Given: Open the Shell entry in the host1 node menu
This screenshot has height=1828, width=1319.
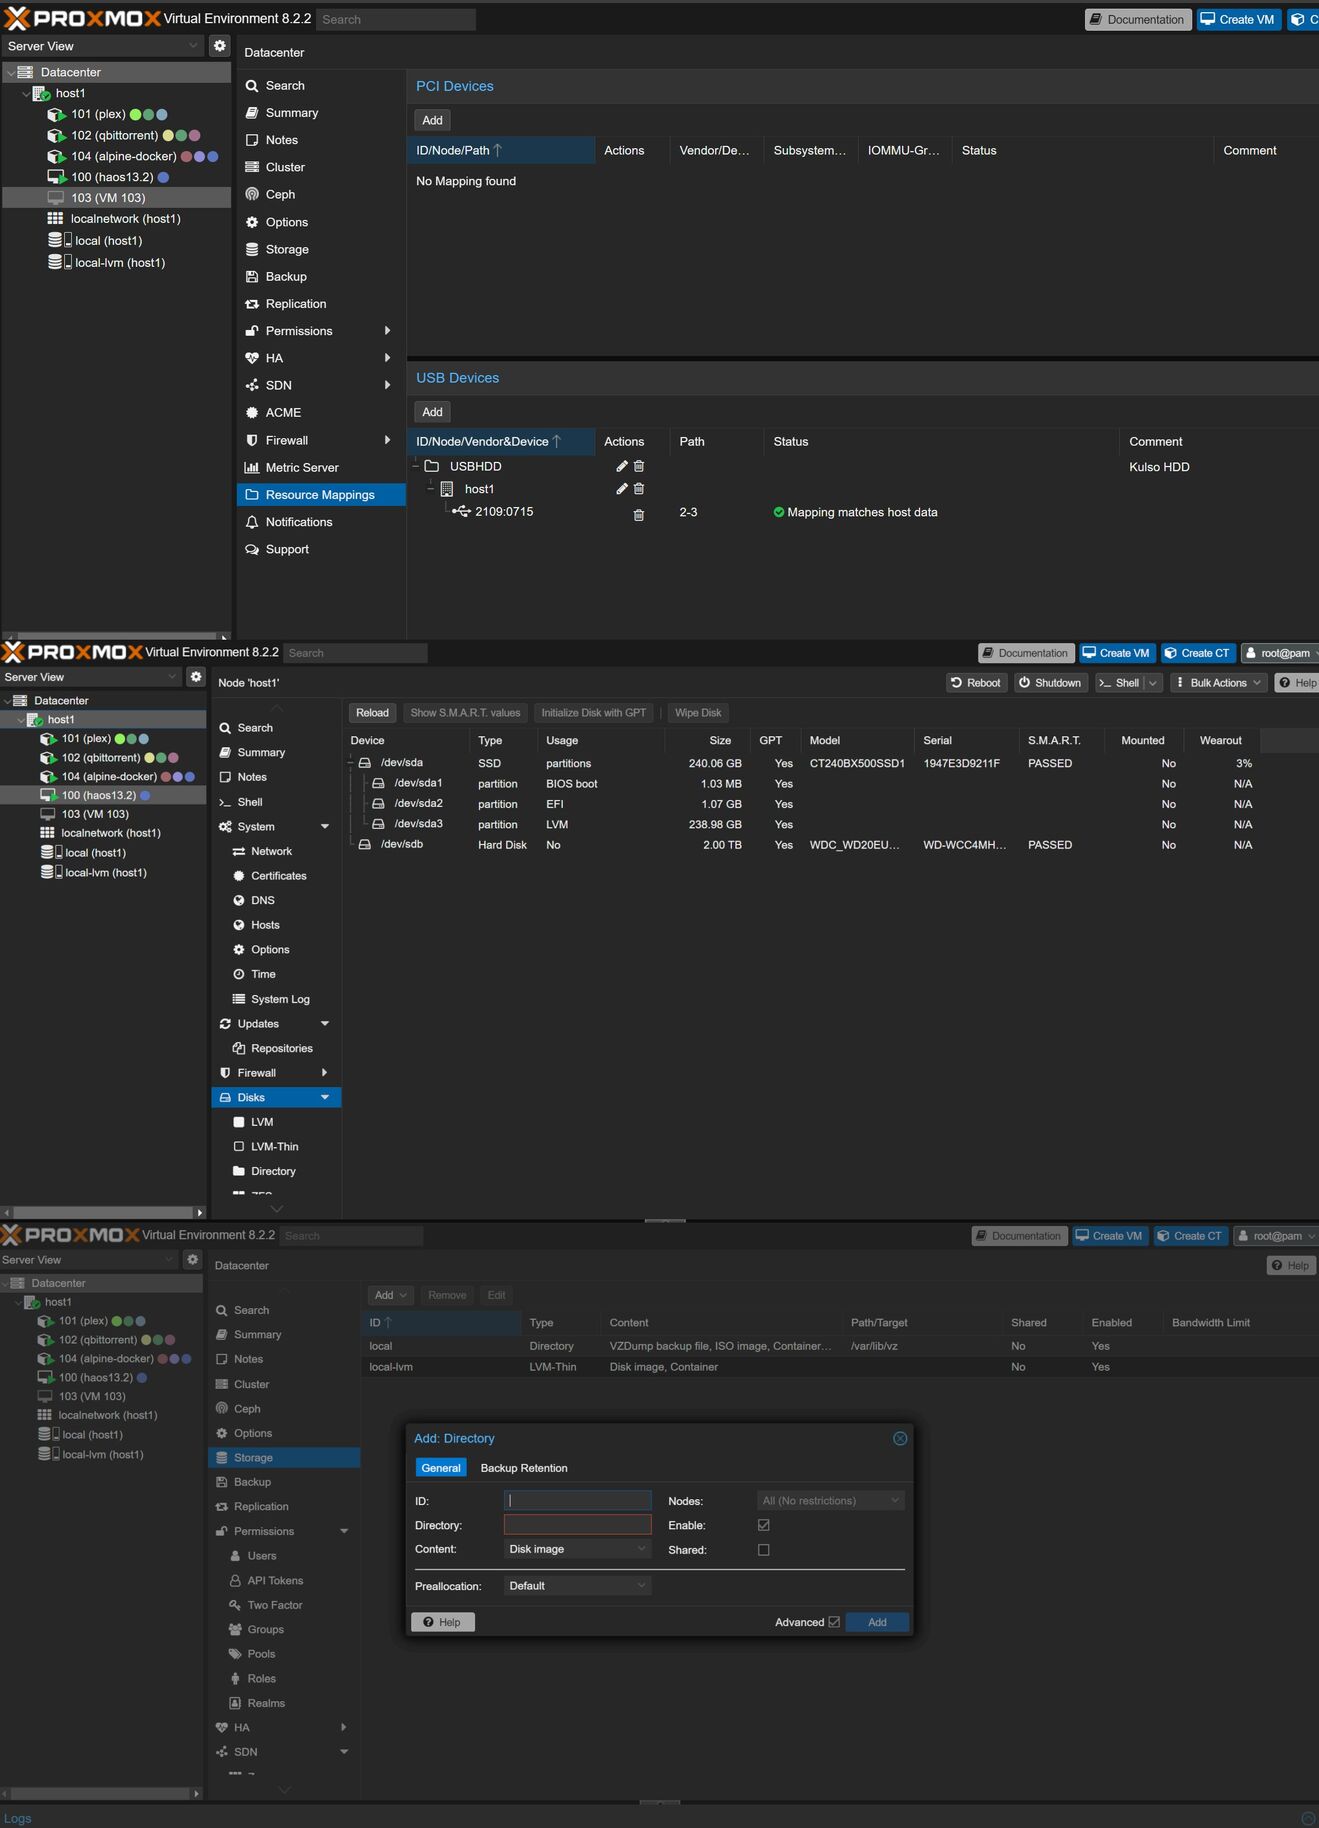Looking at the screenshot, I should 250,802.
